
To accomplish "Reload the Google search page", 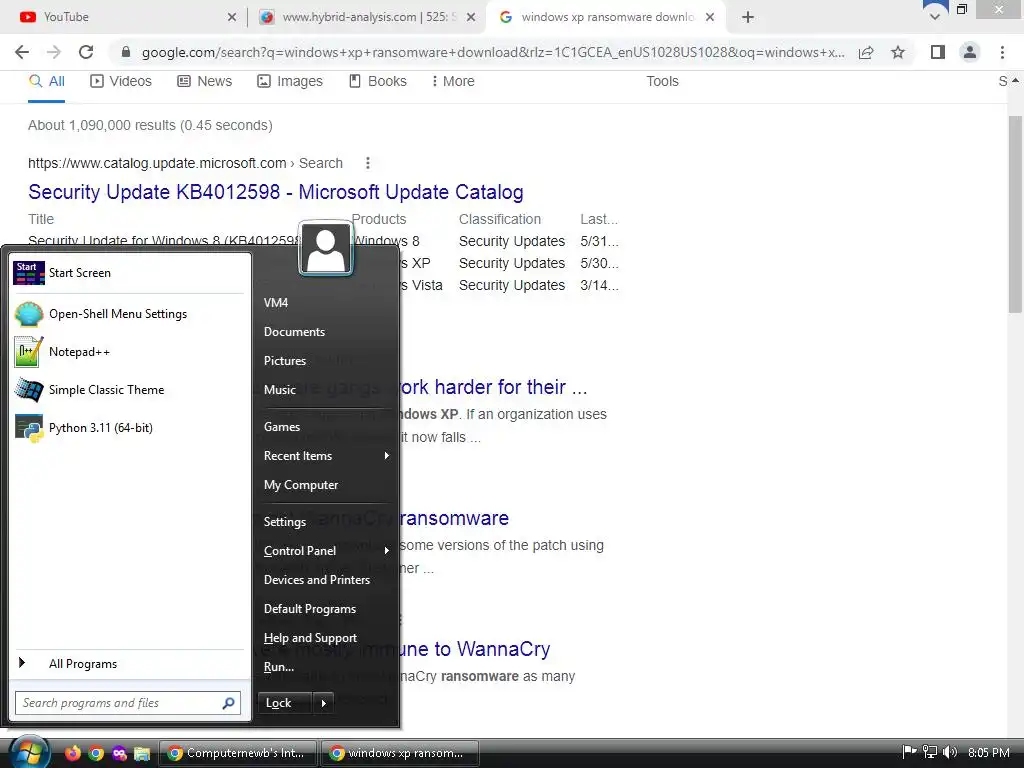I will click(x=86, y=52).
